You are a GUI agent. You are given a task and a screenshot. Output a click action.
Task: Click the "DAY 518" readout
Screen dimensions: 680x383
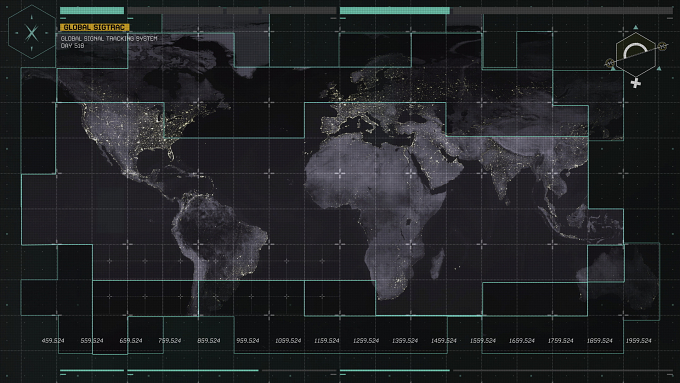tap(72, 46)
